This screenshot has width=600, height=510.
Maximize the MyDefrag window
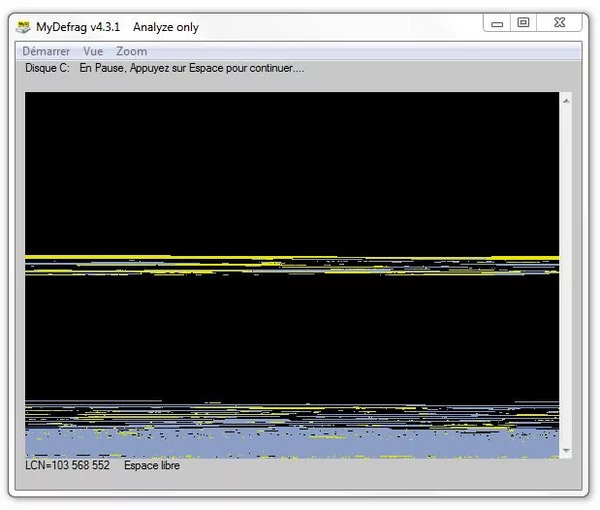[523, 23]
